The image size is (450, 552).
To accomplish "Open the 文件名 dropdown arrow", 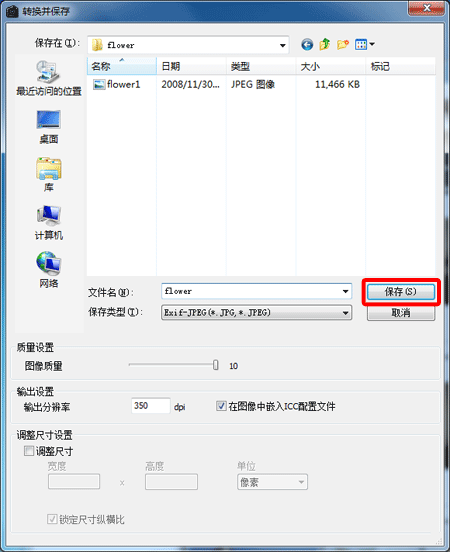I will [346, 291].
